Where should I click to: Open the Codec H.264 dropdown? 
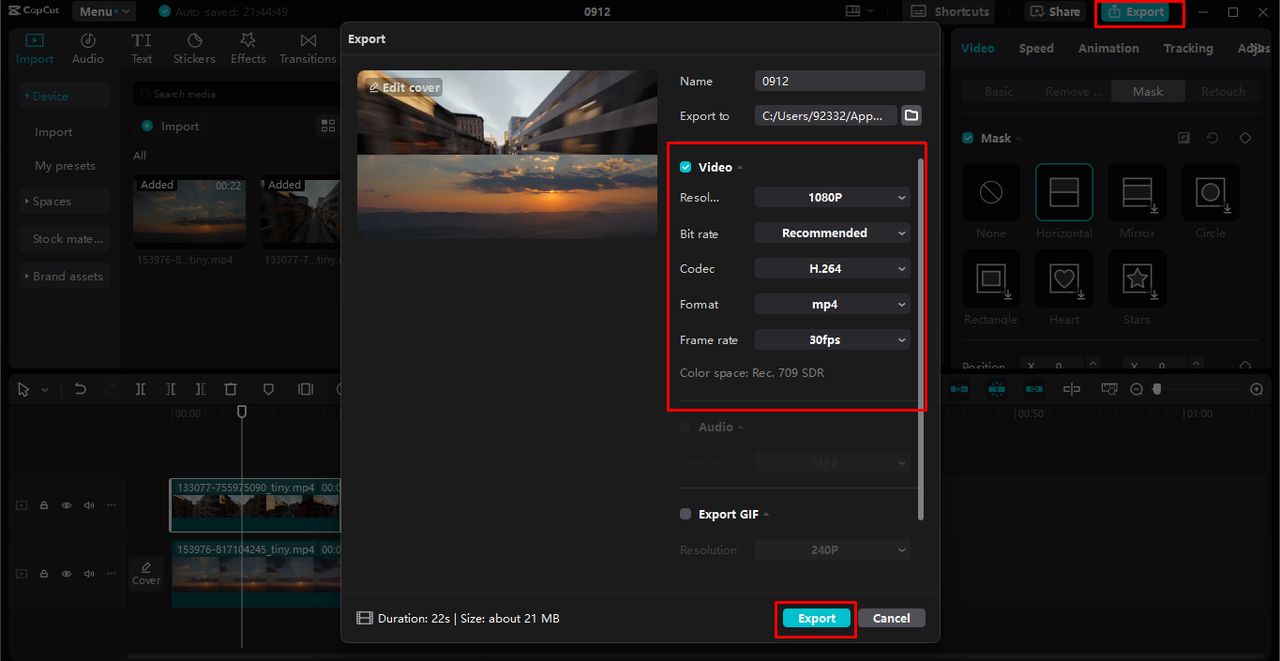coord(832,268)
